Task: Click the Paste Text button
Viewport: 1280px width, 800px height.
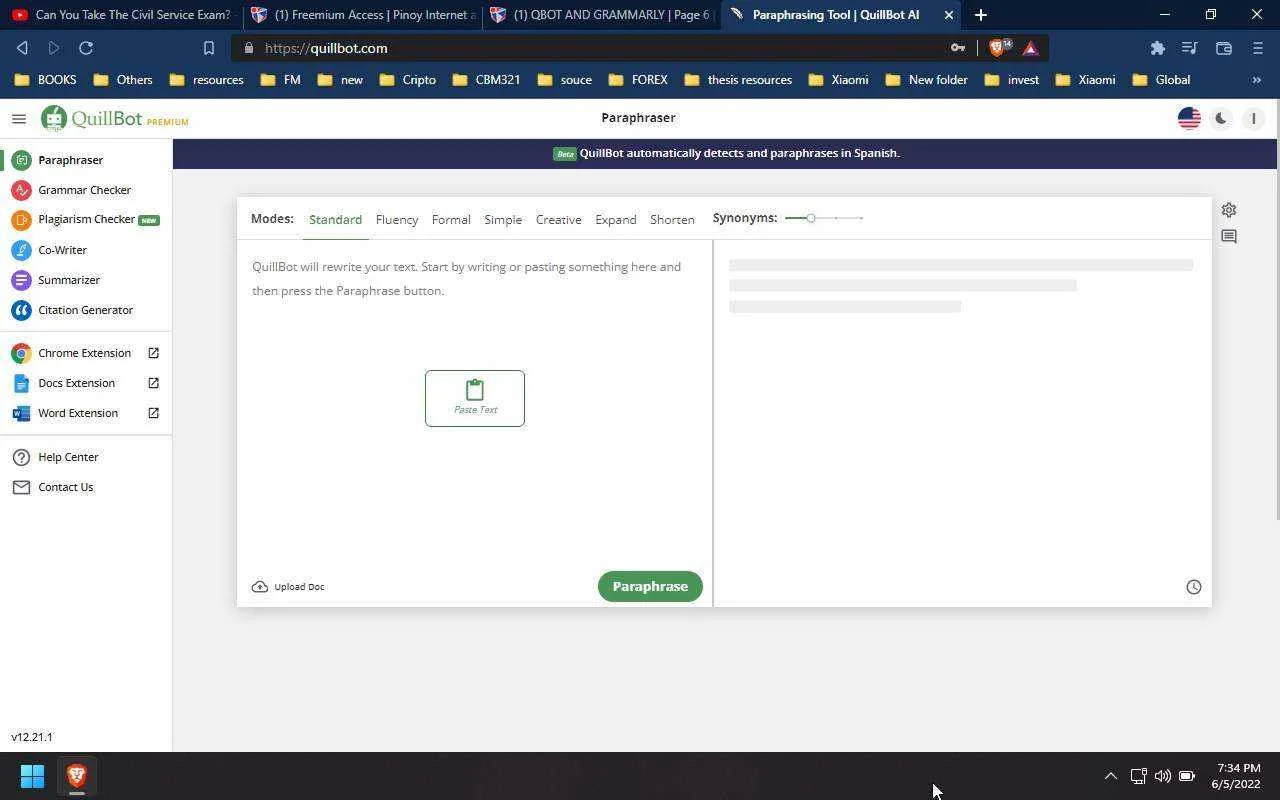Action: [x=475, y=398]
